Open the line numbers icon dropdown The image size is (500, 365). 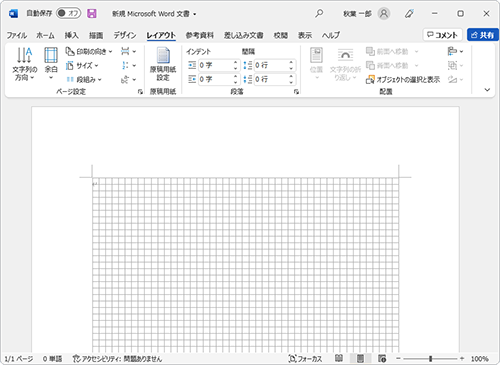click(x=128, y=65)
